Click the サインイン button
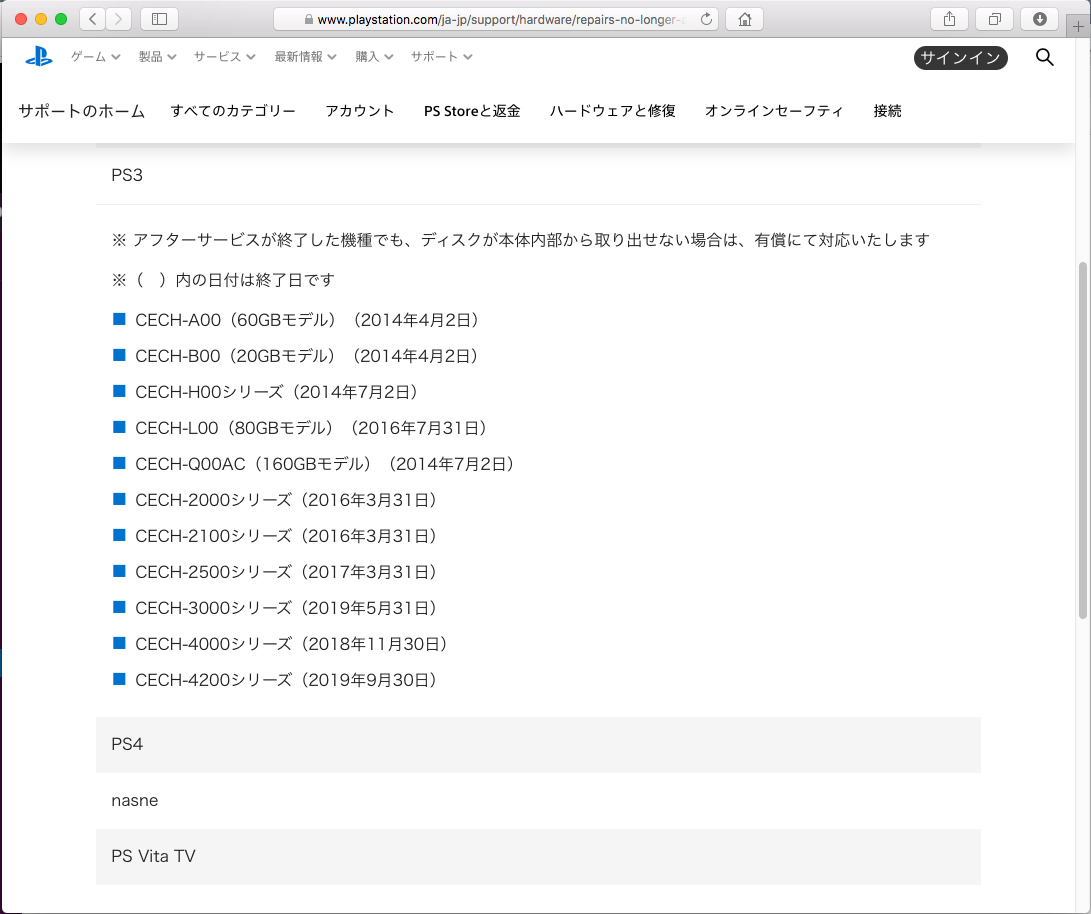This screenshot has height=914, width=1091. pos(960,58)
